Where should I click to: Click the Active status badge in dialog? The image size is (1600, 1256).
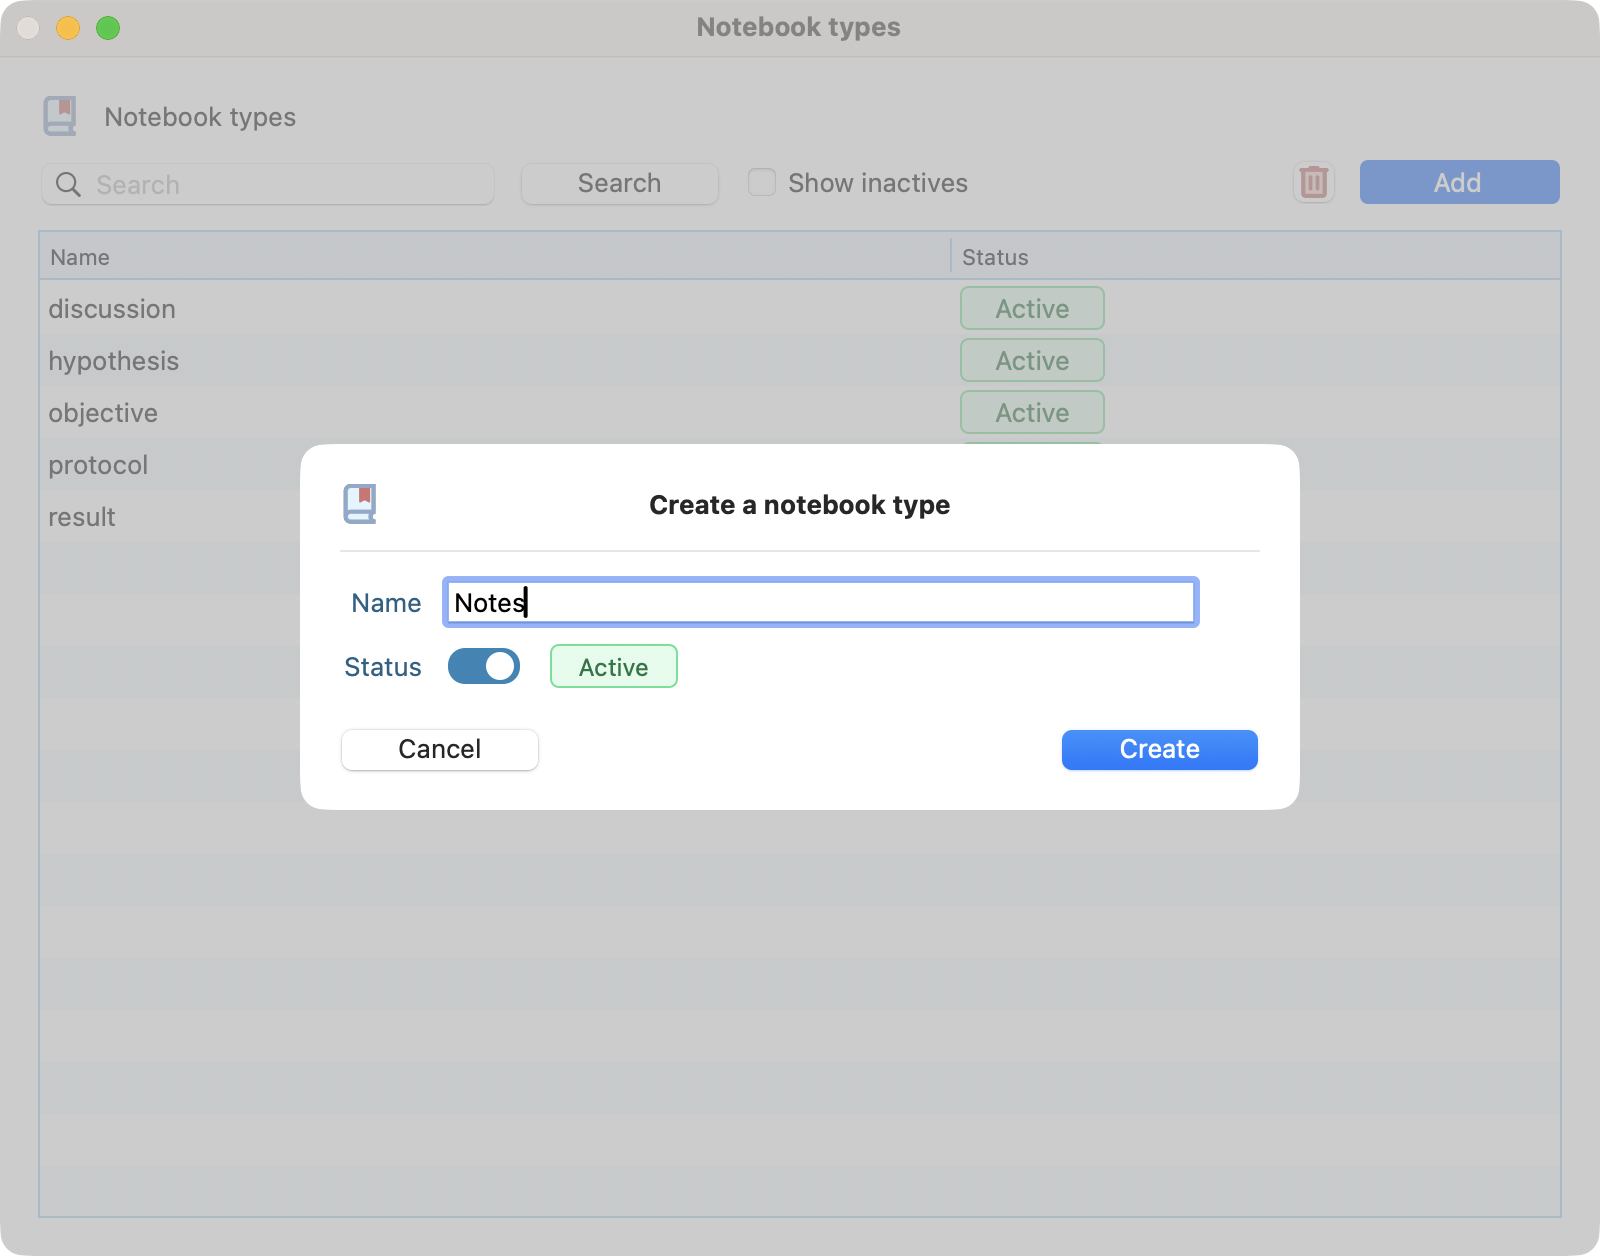click(x=613, y=666)
